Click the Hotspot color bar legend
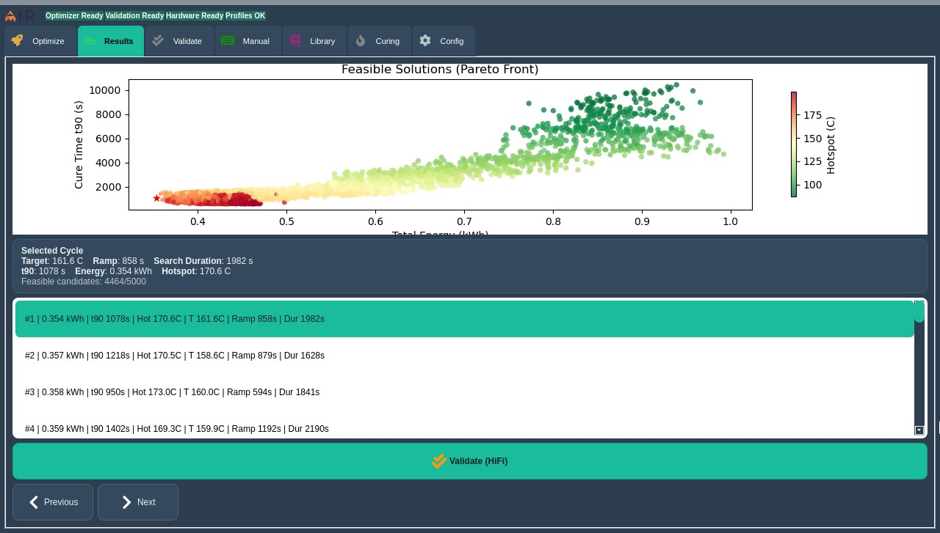Viewport: 940px width, 533px height. pos(794,144)
